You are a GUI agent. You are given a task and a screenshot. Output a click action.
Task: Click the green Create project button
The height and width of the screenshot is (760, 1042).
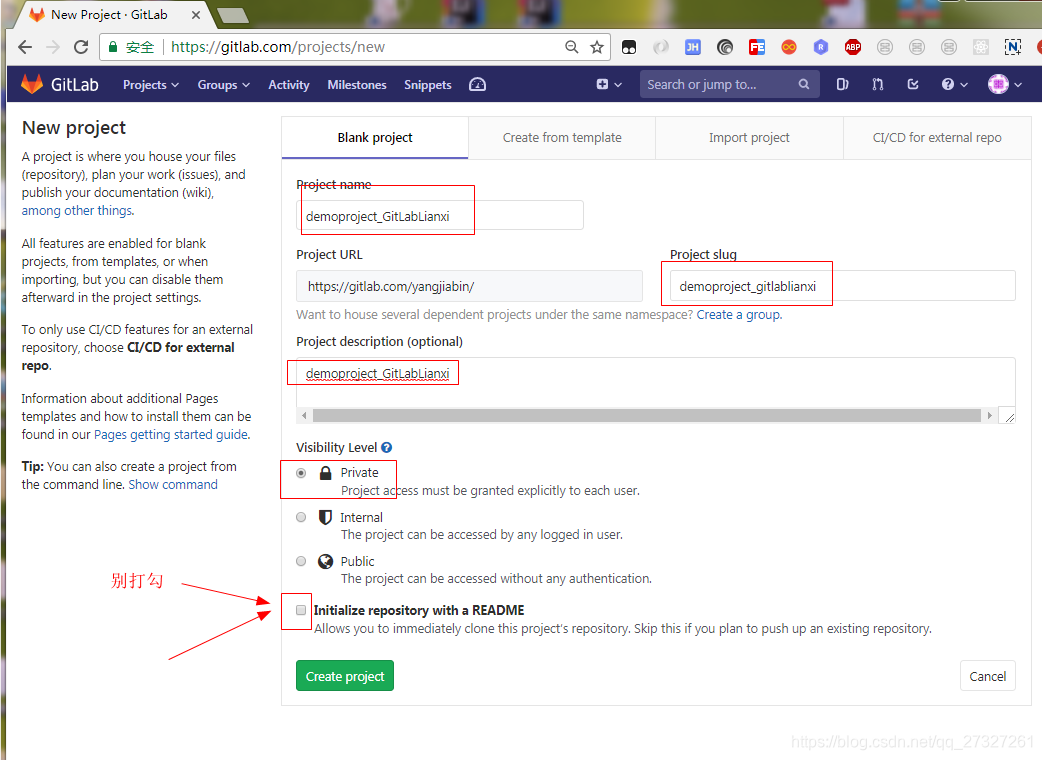[345, 676]
